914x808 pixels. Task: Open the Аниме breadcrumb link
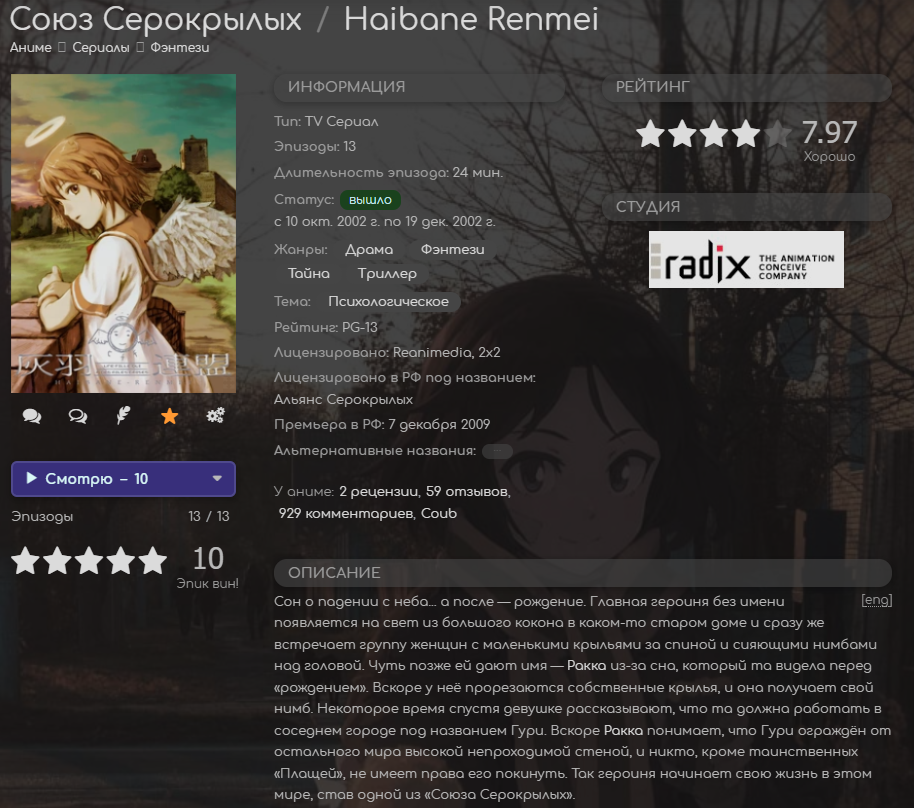pos(31,48)
